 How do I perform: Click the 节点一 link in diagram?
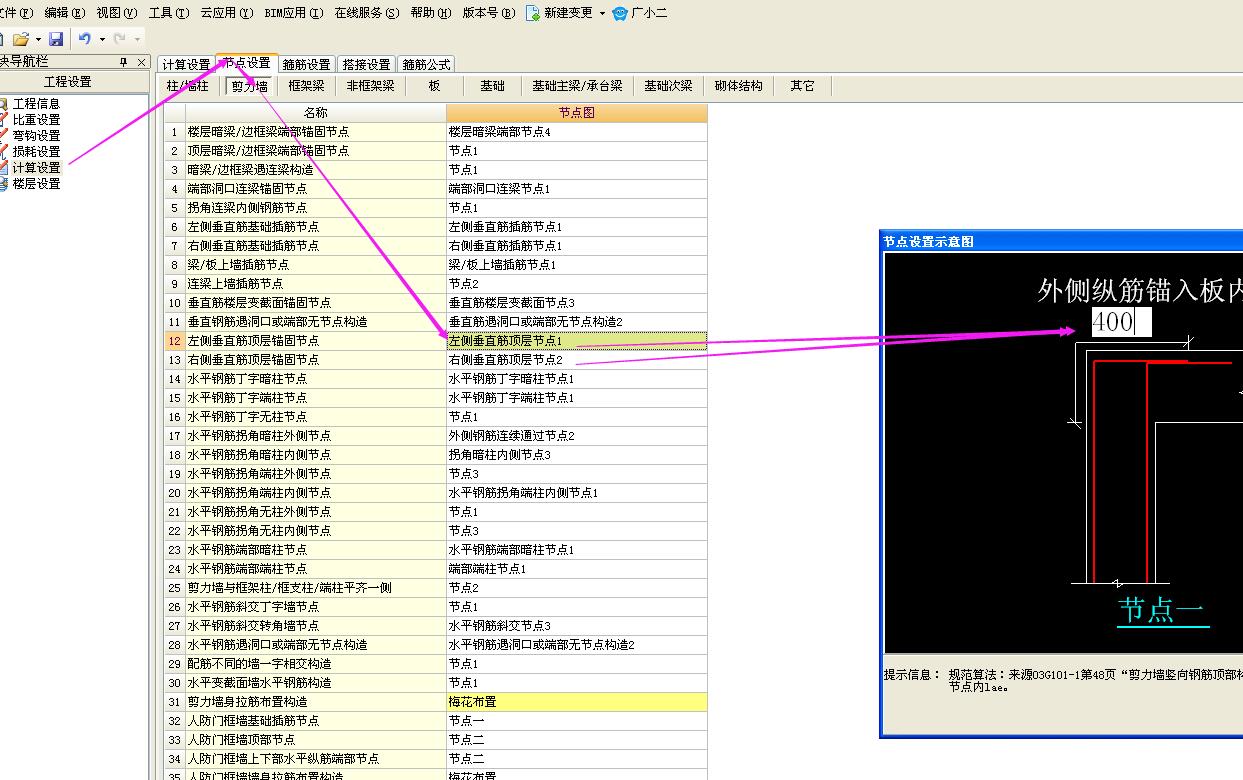1161,610
